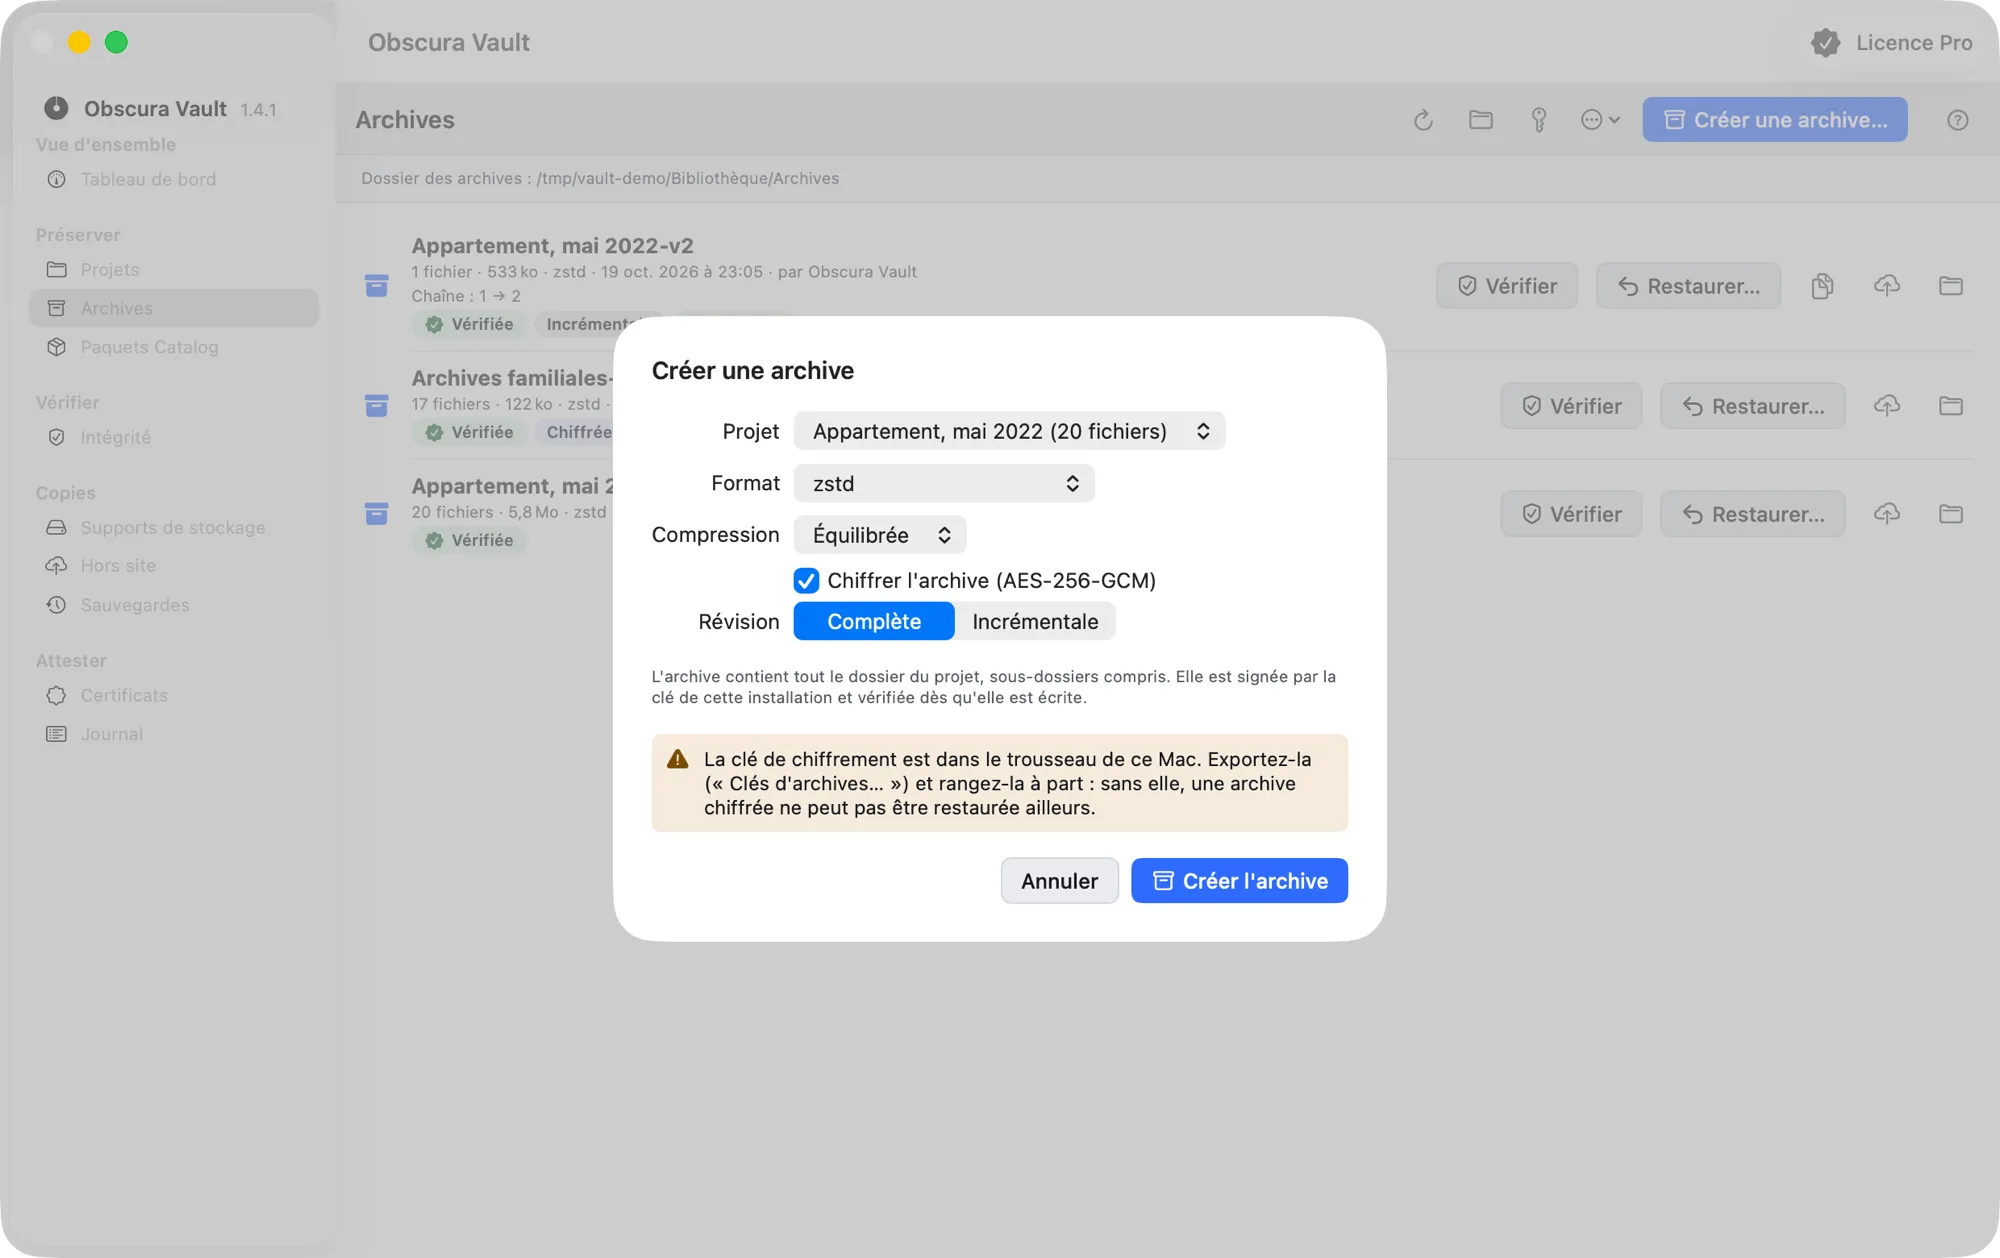2000x1258 pixels.
Task: Expand the more options ellipsis menu
Action: tap(1600, 120)
